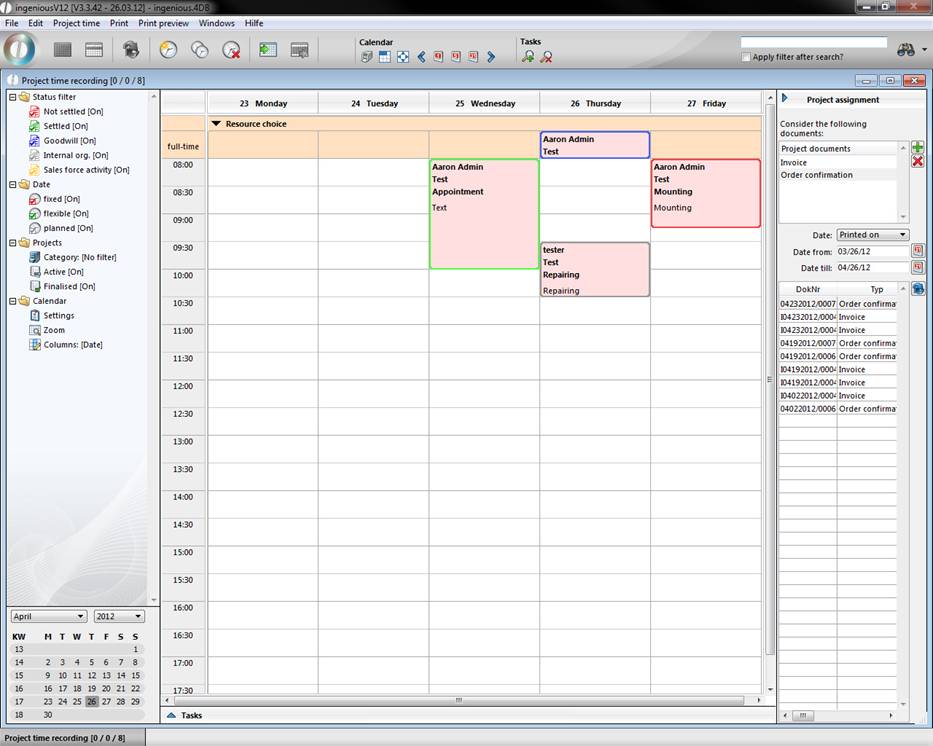
Task: Go to previous calendar period arrow
Action: [421, 57]
